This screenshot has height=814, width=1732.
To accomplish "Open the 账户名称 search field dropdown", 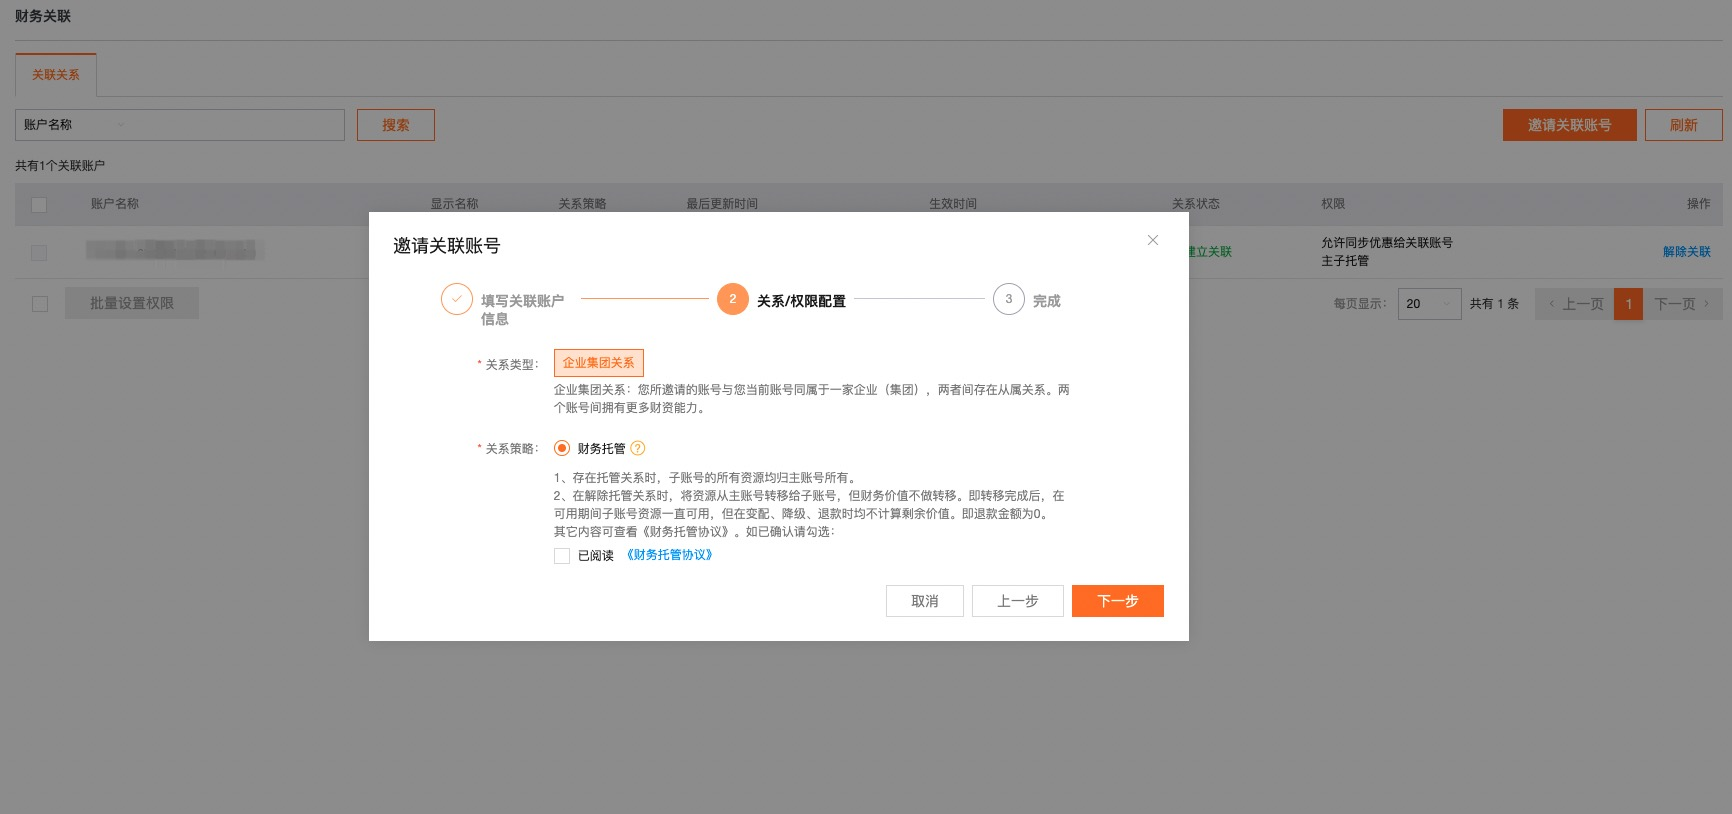I will click(x=75, y=125).
